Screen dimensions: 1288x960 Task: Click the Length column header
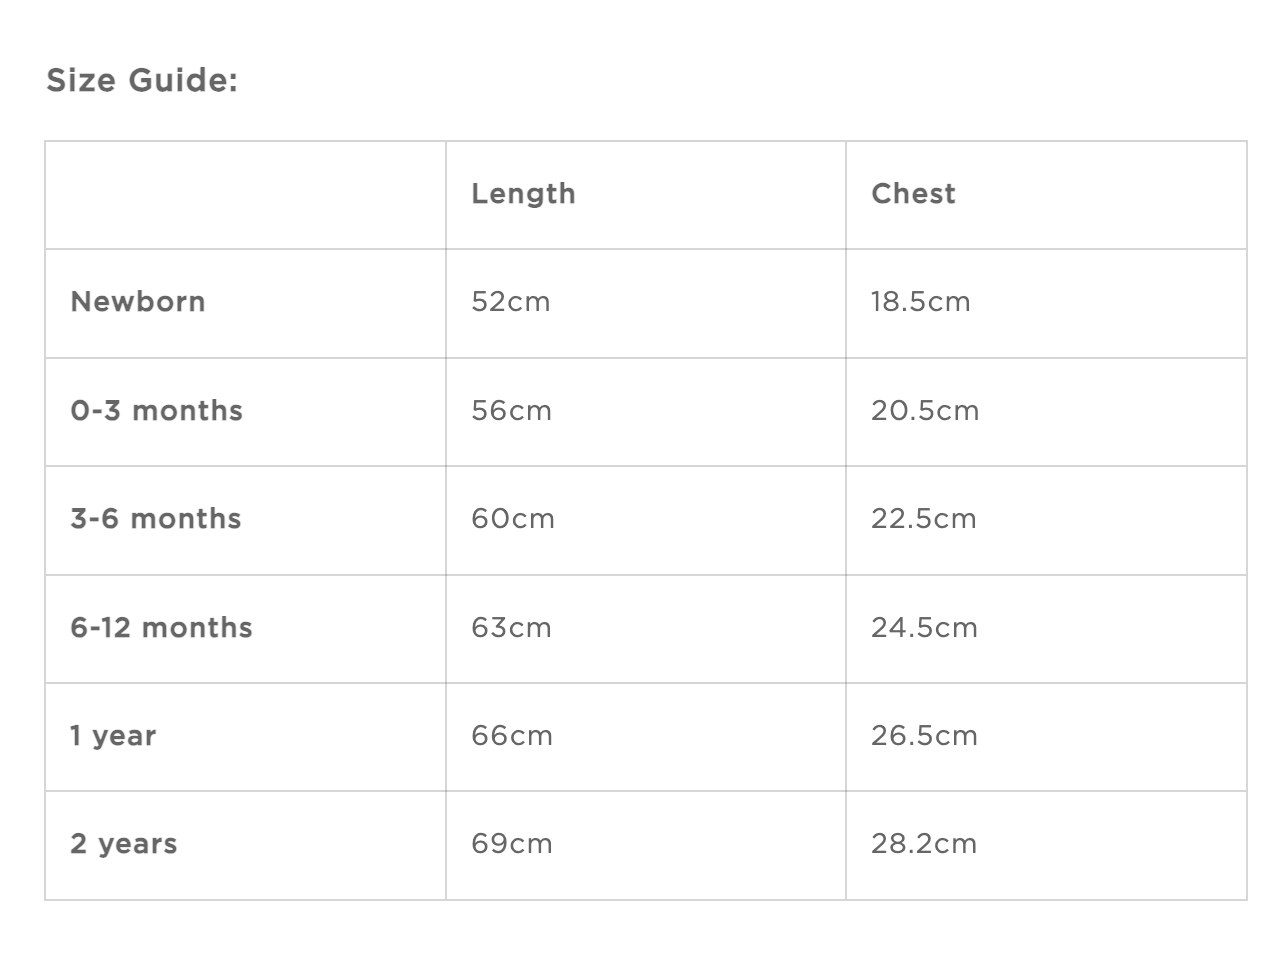(523, 194)
